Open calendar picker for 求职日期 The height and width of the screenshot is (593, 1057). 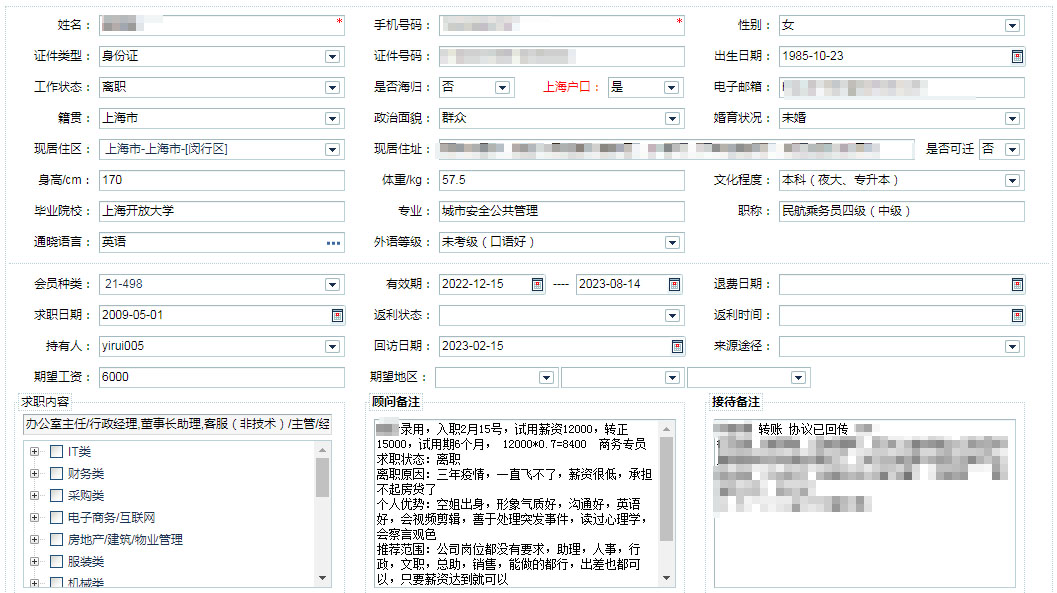click(x=338, y=315)
